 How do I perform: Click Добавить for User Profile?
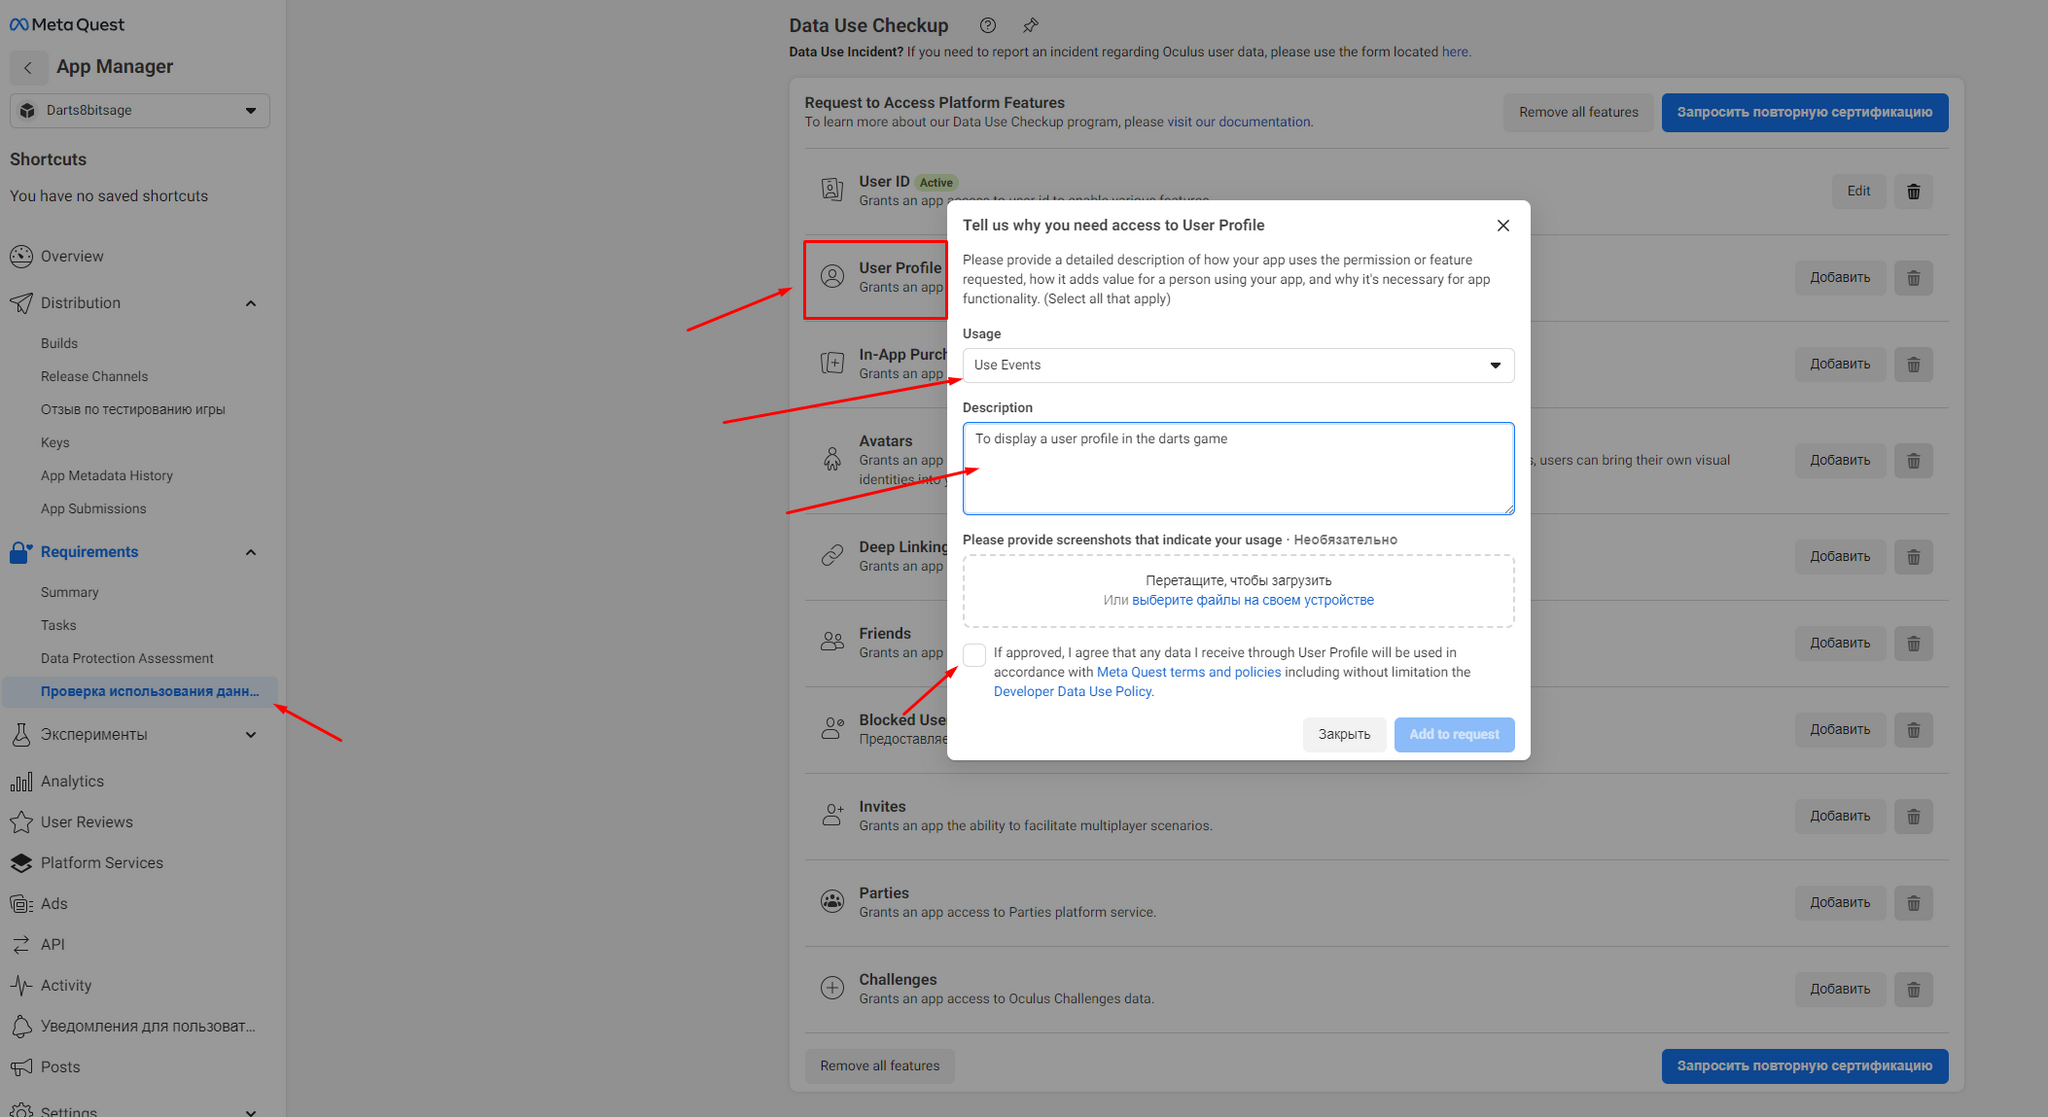click(1840, 278)
